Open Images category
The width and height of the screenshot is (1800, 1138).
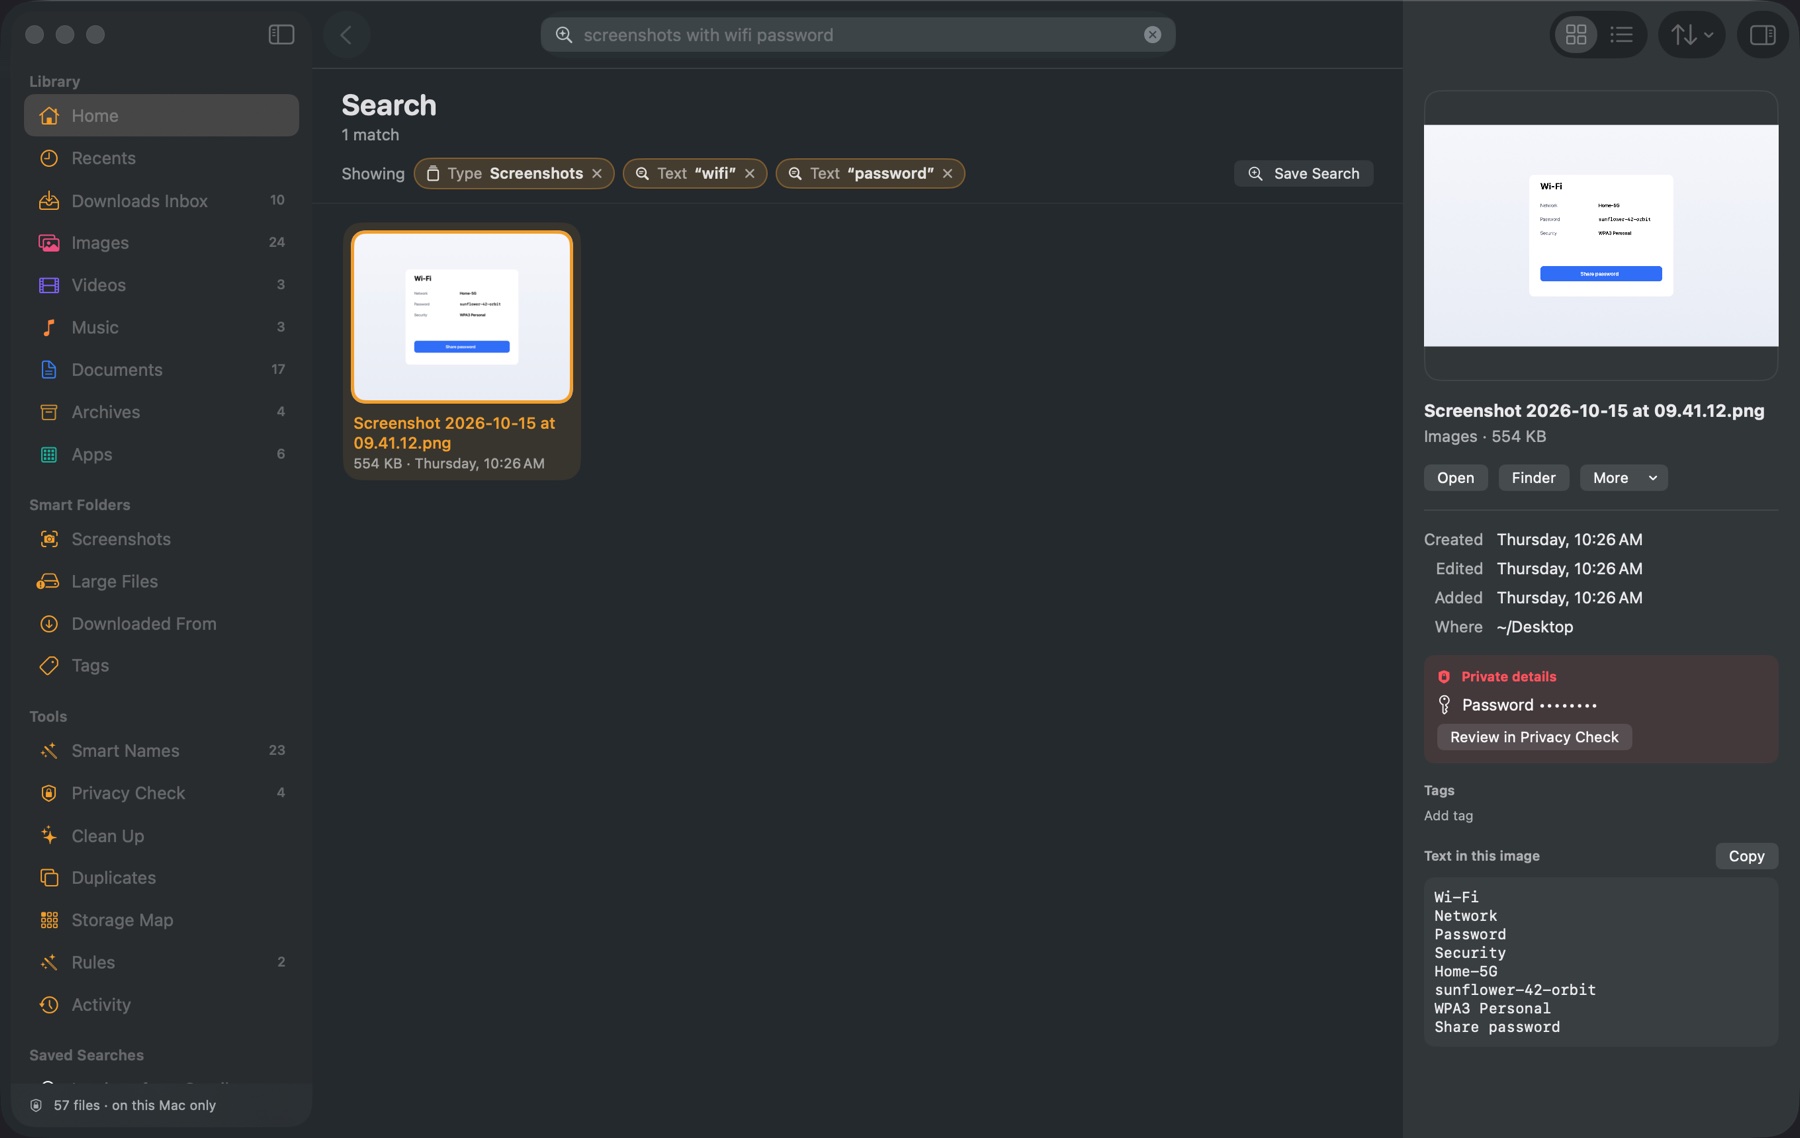(x=162, y=243)
